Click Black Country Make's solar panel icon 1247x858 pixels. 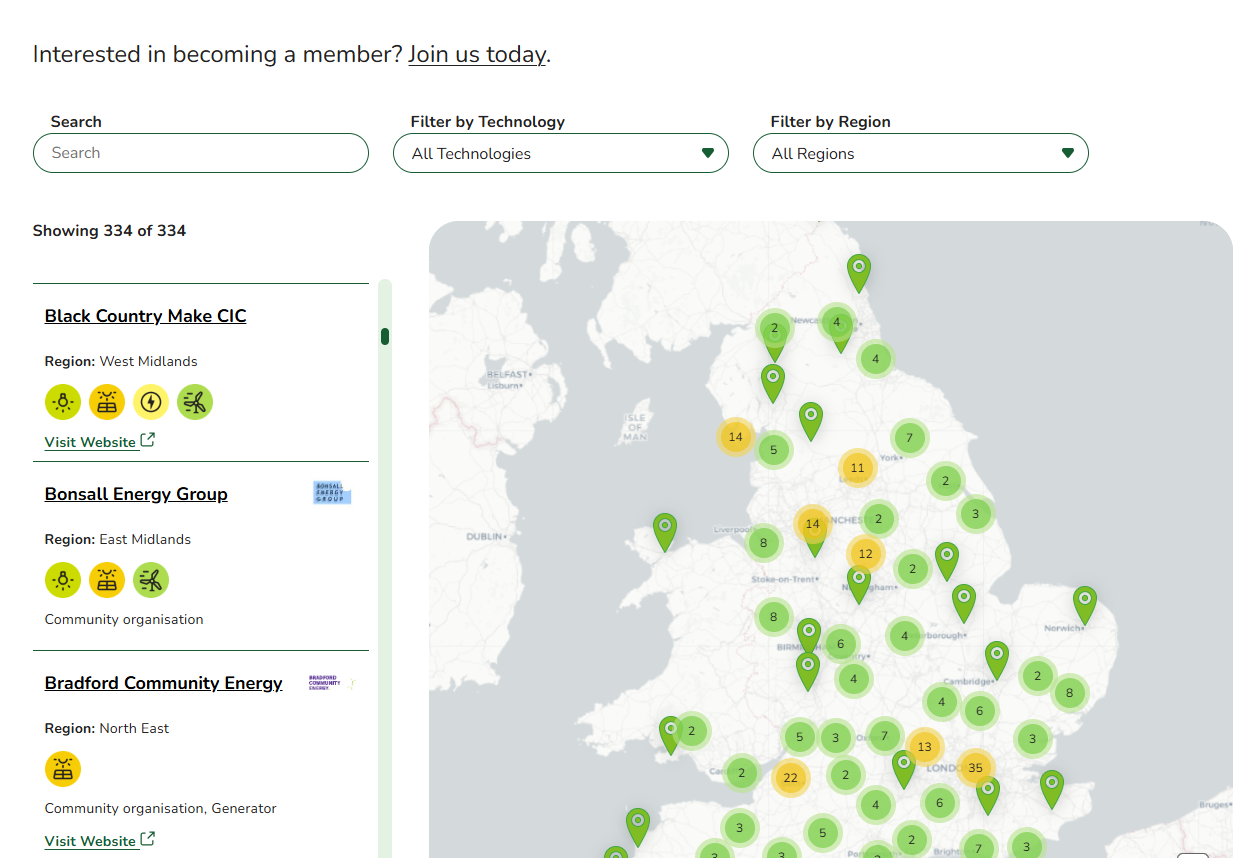(107, 402)
